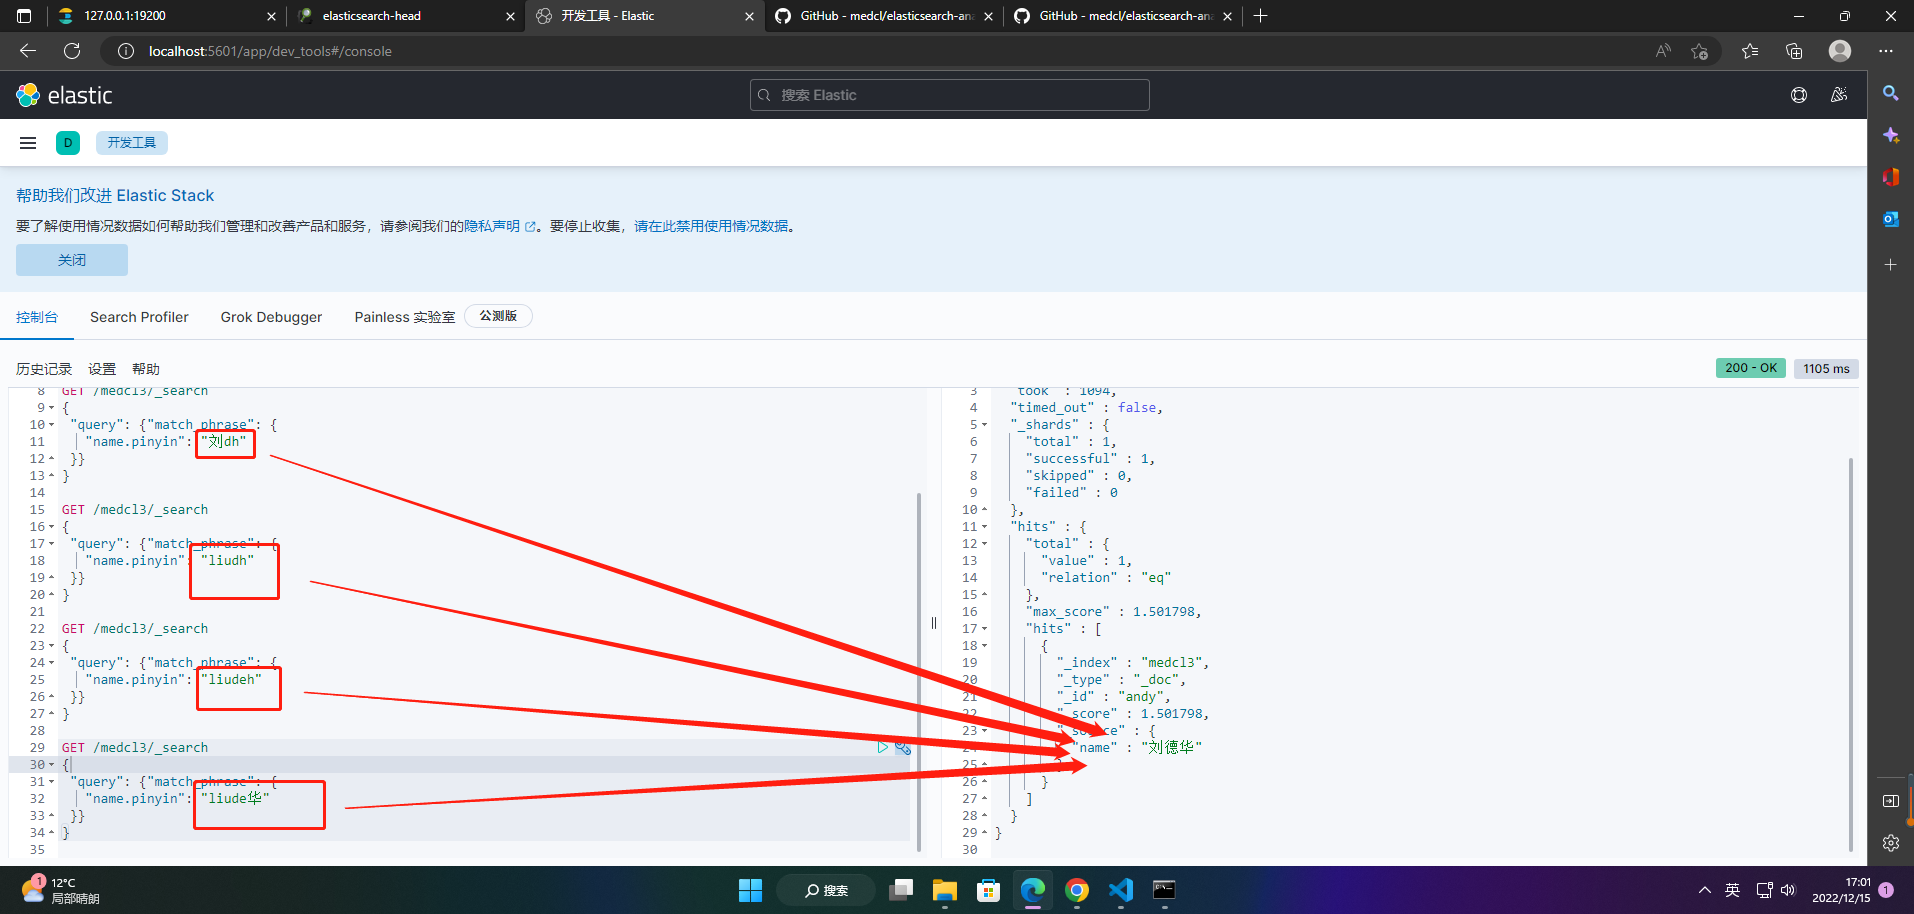Collapse editor fold arrow at line 23

click(51, 646)
